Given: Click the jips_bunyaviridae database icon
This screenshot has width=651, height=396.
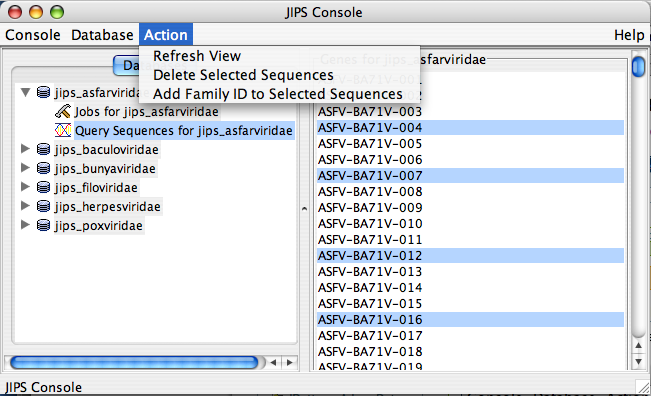Looking at the screenshot, I should [44, 168].
